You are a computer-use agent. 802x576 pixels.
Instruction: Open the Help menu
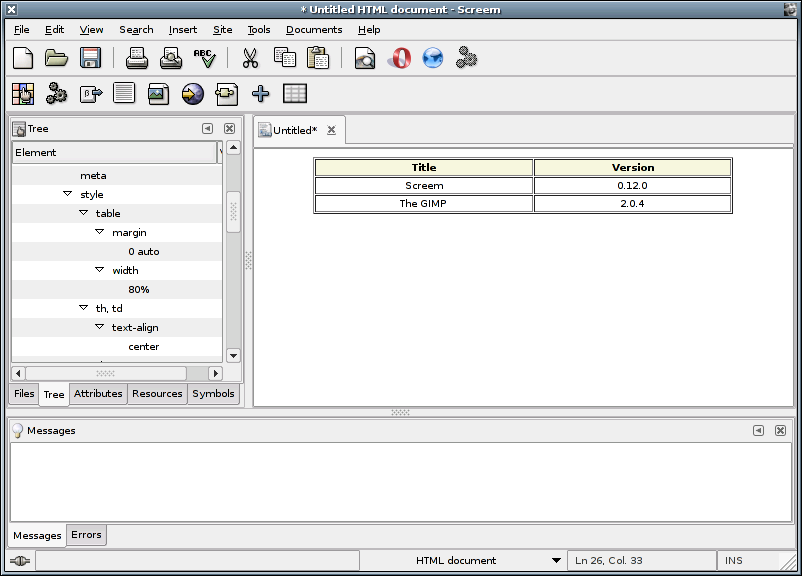click(369, 30)
